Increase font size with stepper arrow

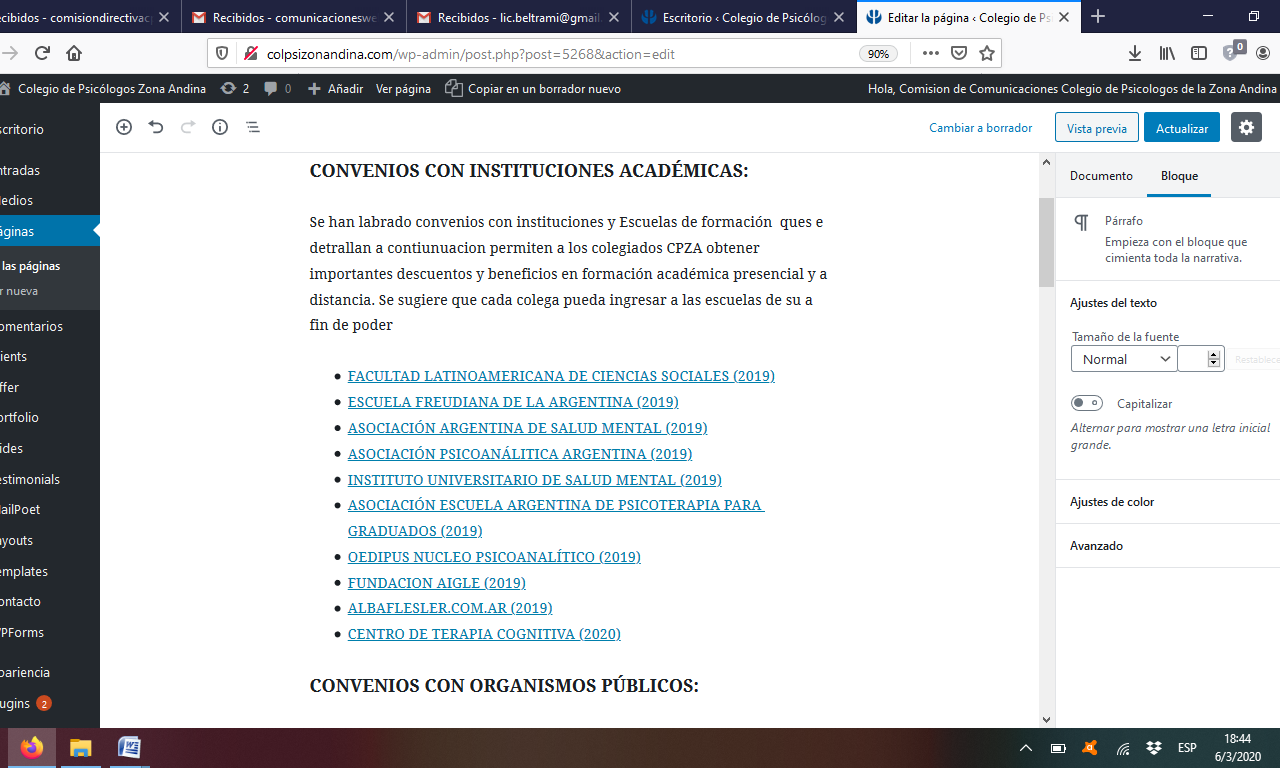pos(1214,354)
